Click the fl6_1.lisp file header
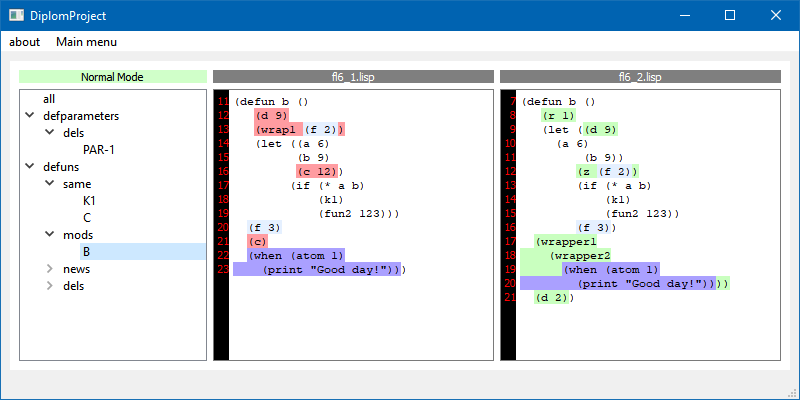Screen dimensions: 800x400 pos(353,76)
